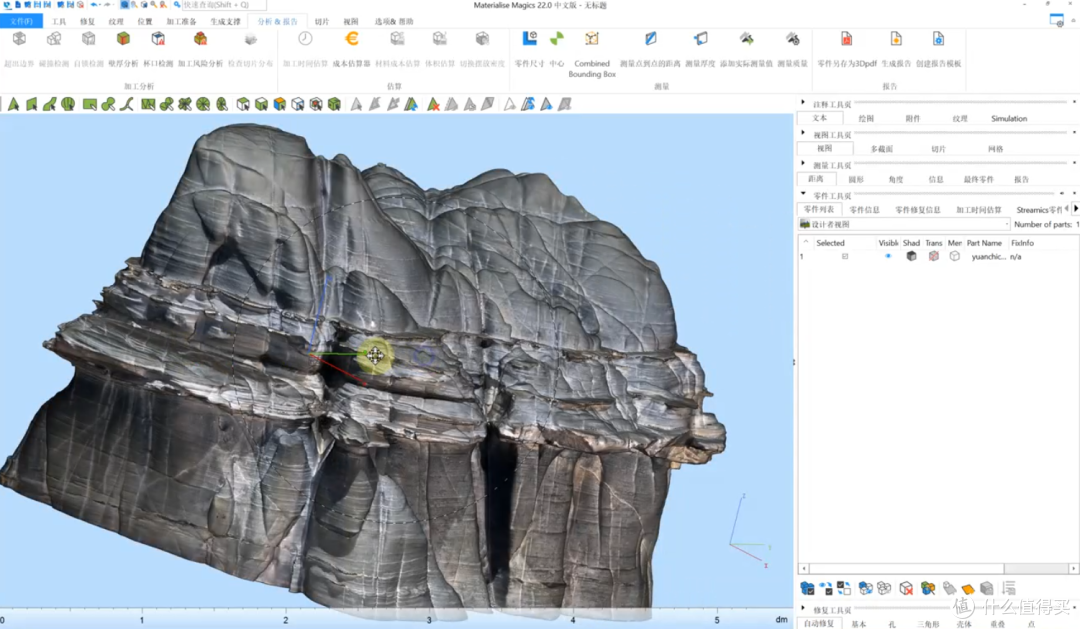
Task: Expand the 视图工具页 panel arrow
Action: [x=803, y=133]
